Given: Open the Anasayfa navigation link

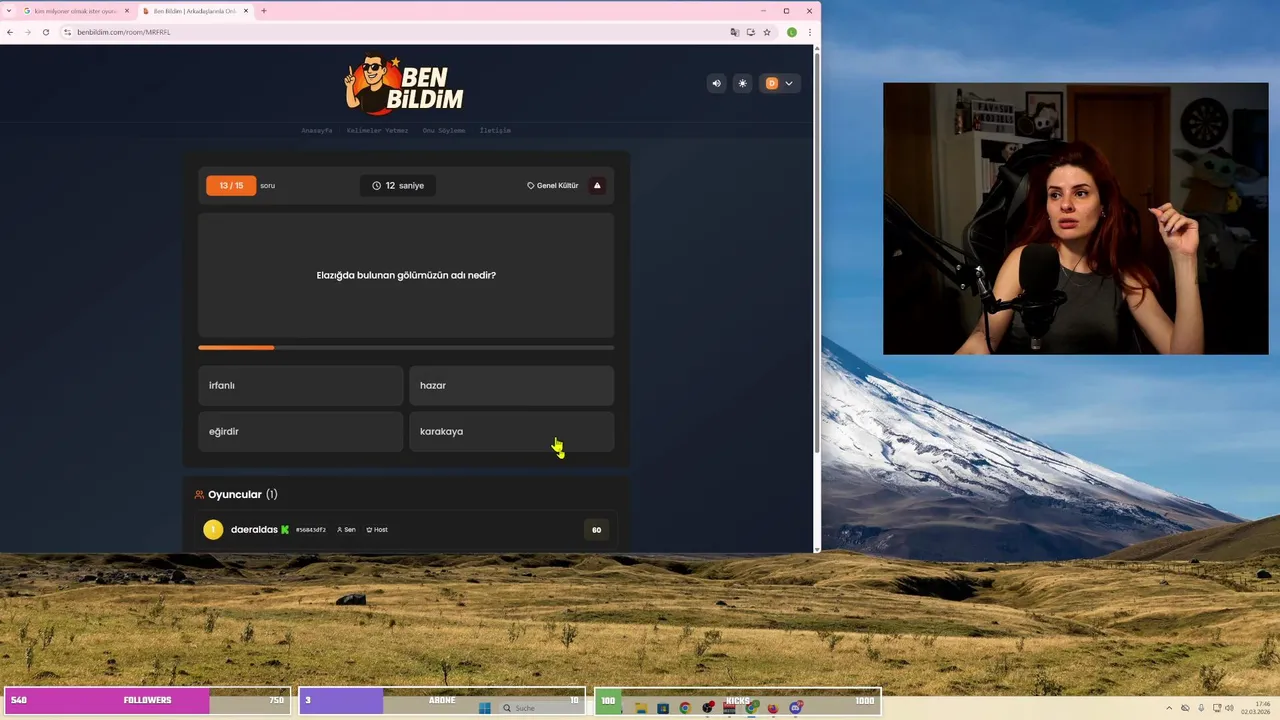Looking at the screenshot, I should tap(317, 131).
